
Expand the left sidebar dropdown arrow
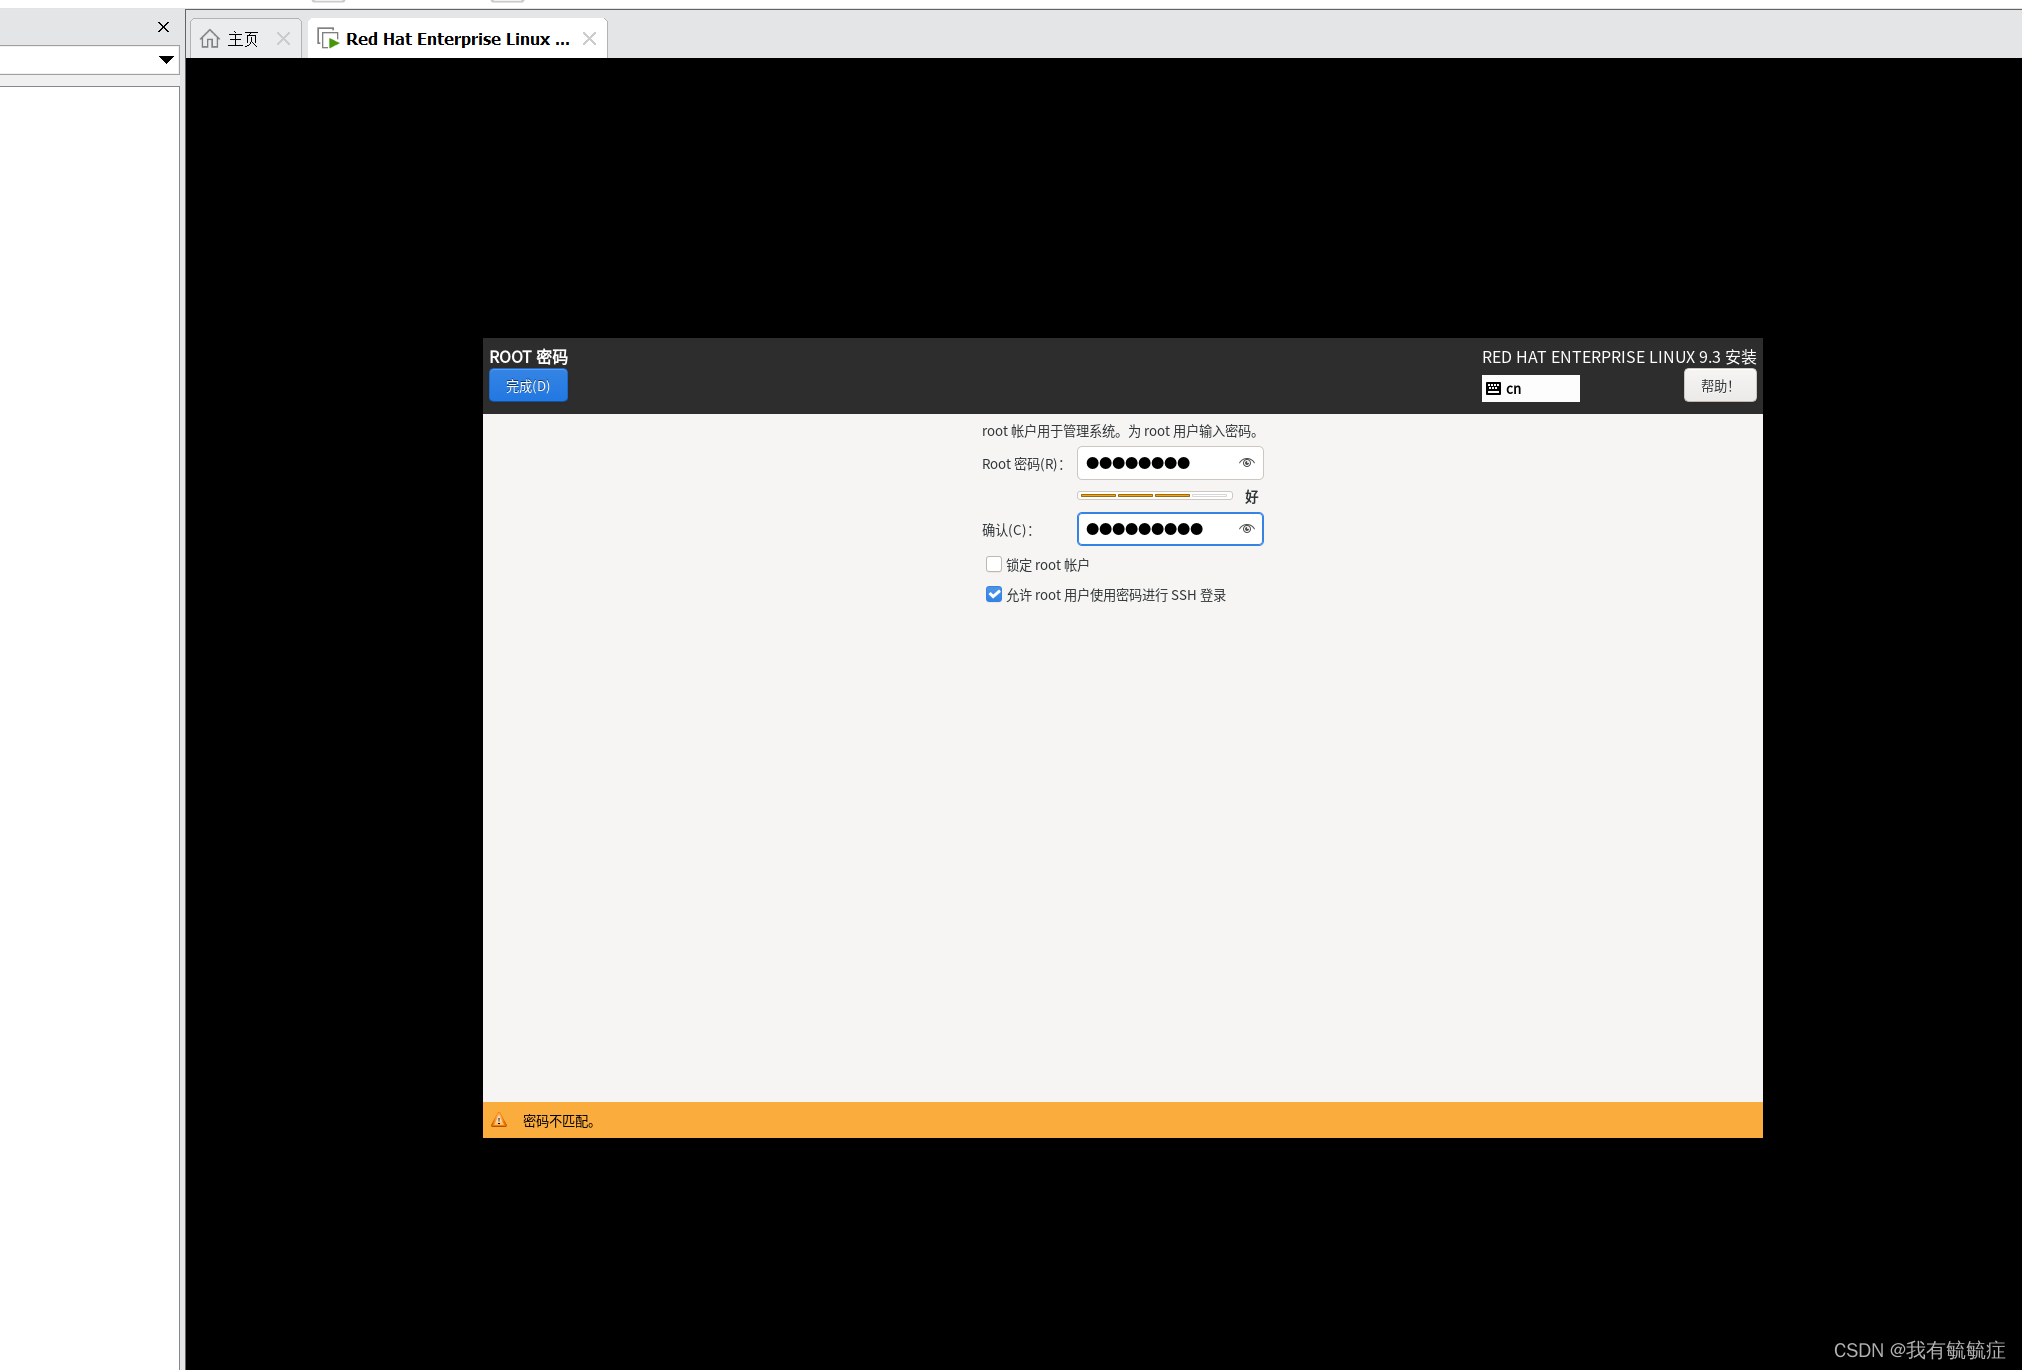[166, 60]
